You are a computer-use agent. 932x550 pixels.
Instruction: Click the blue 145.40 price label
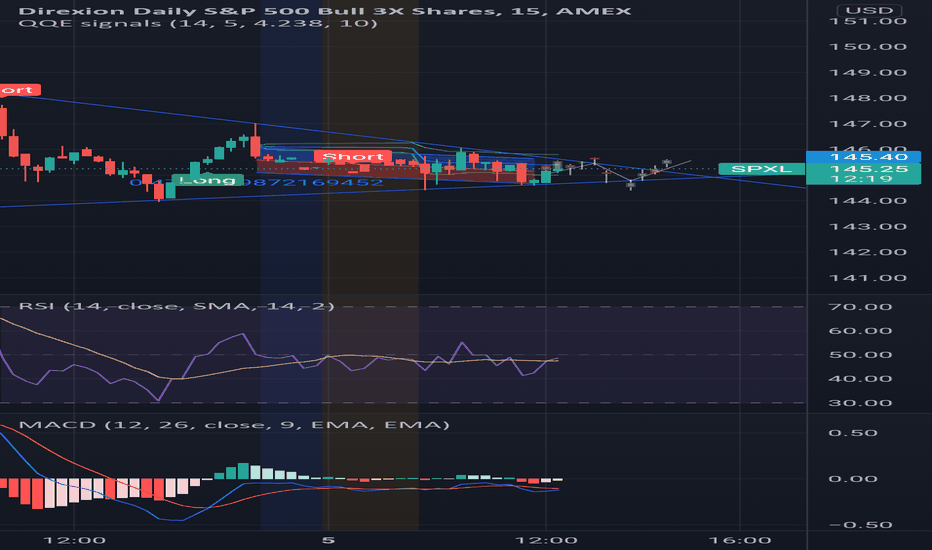tap(863, 157)
